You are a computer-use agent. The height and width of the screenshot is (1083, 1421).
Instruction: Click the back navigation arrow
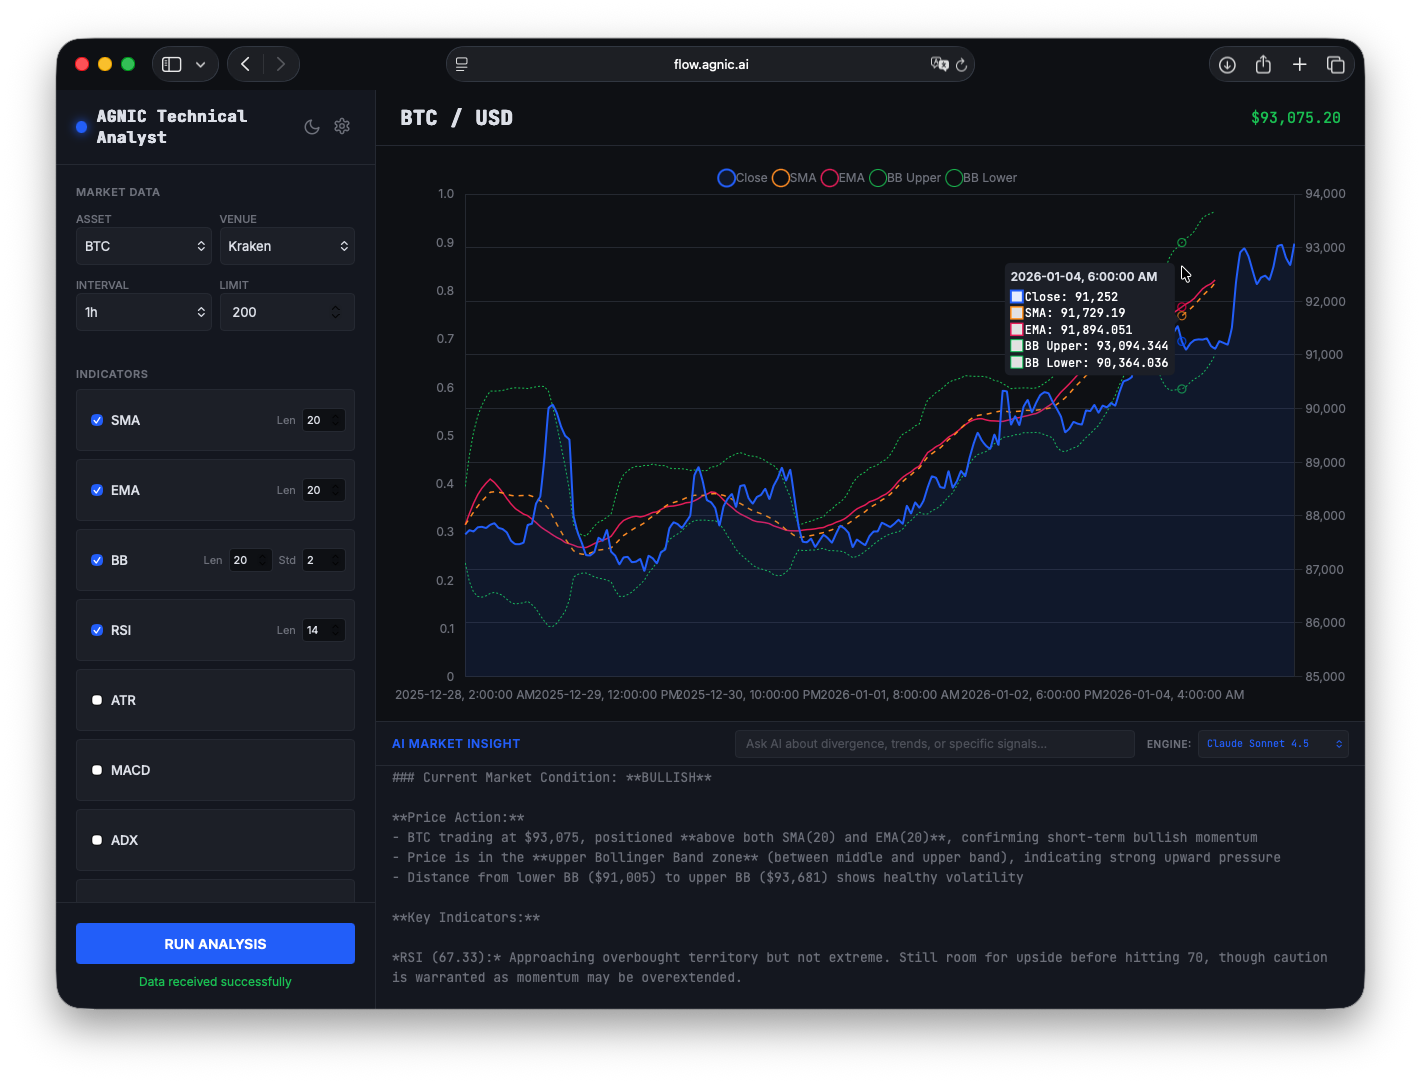tap(245, 63)
